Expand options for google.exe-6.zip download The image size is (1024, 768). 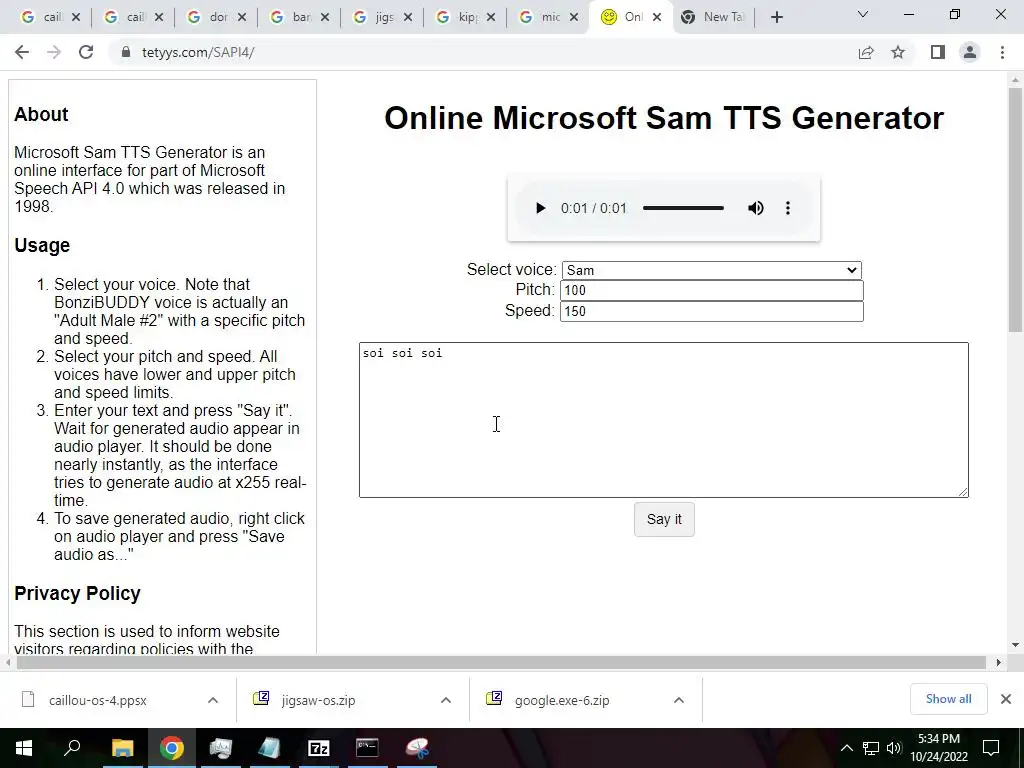coord(679,701)
